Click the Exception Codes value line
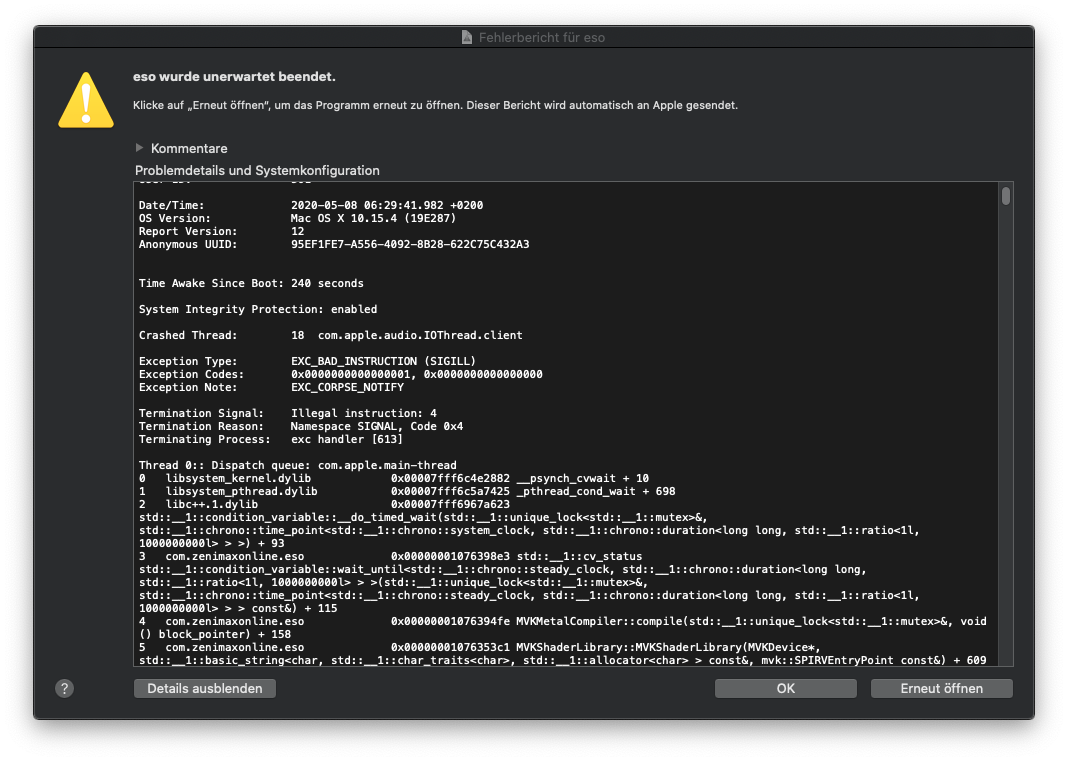 click(x=417, y=374)
